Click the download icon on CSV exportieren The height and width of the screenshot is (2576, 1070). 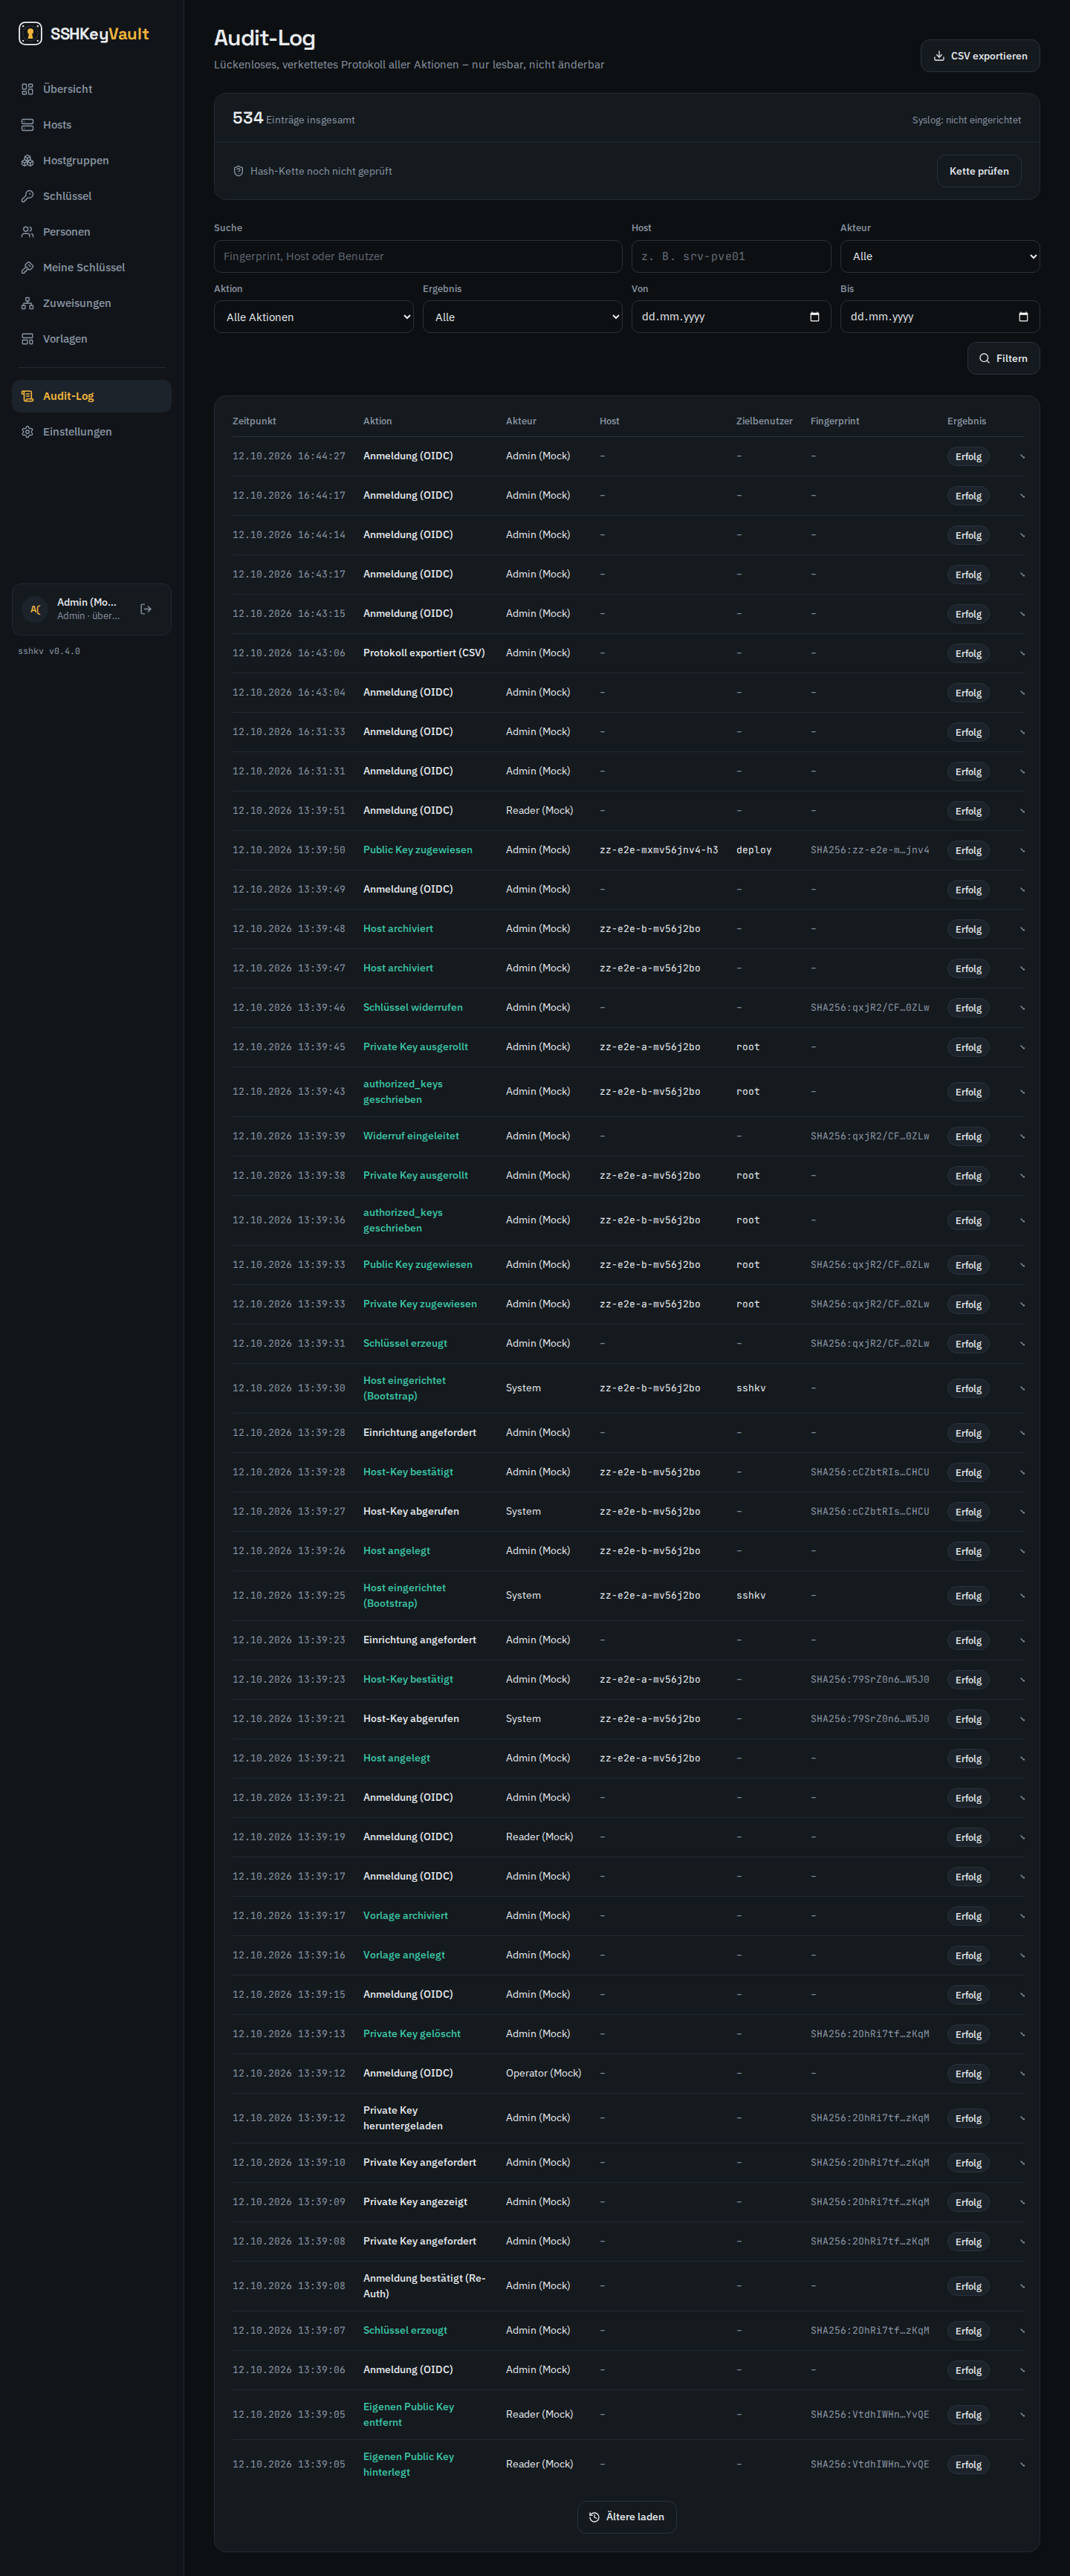[939, 56]
